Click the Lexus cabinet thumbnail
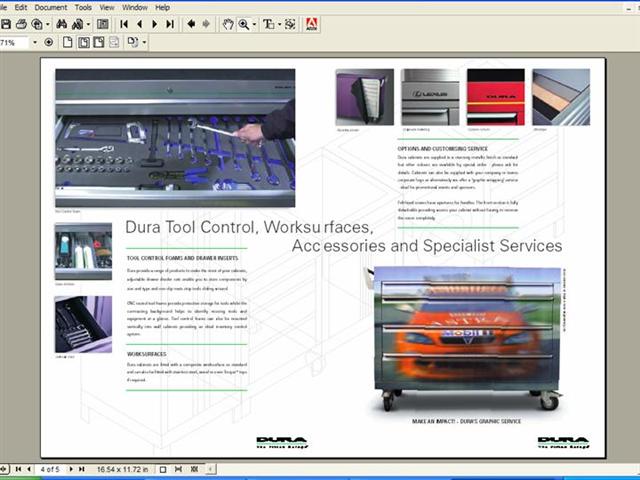The height and width of the screenshot is (480, 640). pyautogui.click(x=430, y=97)
